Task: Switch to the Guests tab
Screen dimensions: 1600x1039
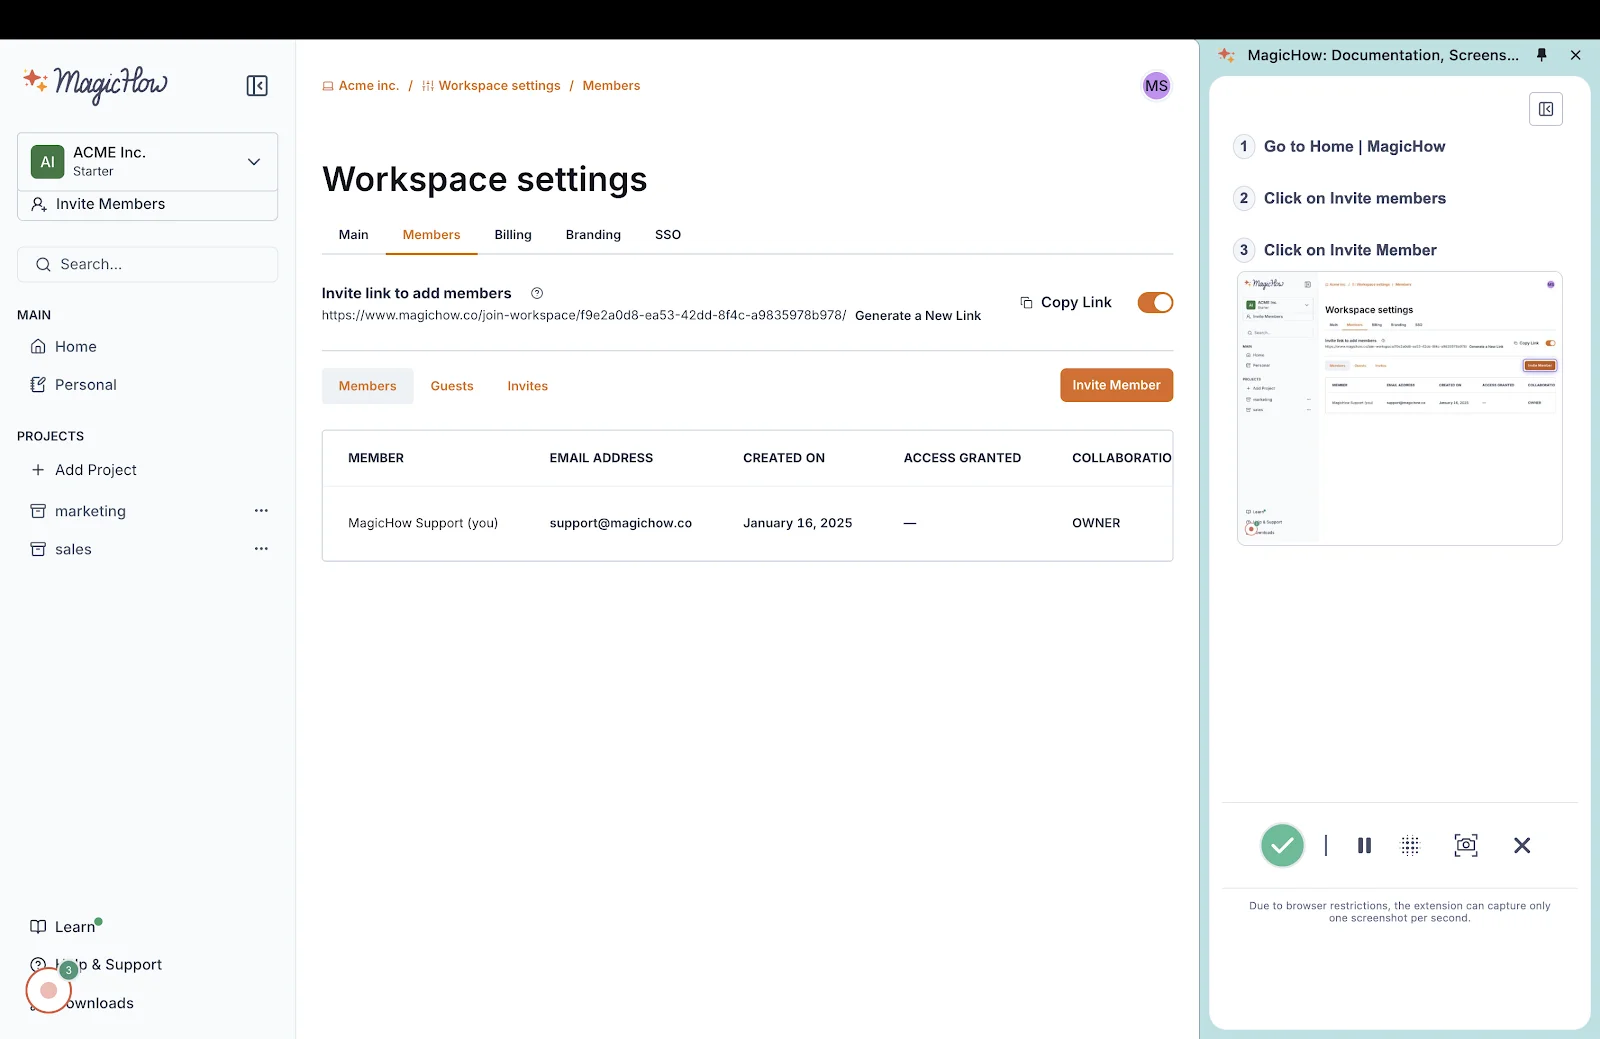Action: coord(452,385)
